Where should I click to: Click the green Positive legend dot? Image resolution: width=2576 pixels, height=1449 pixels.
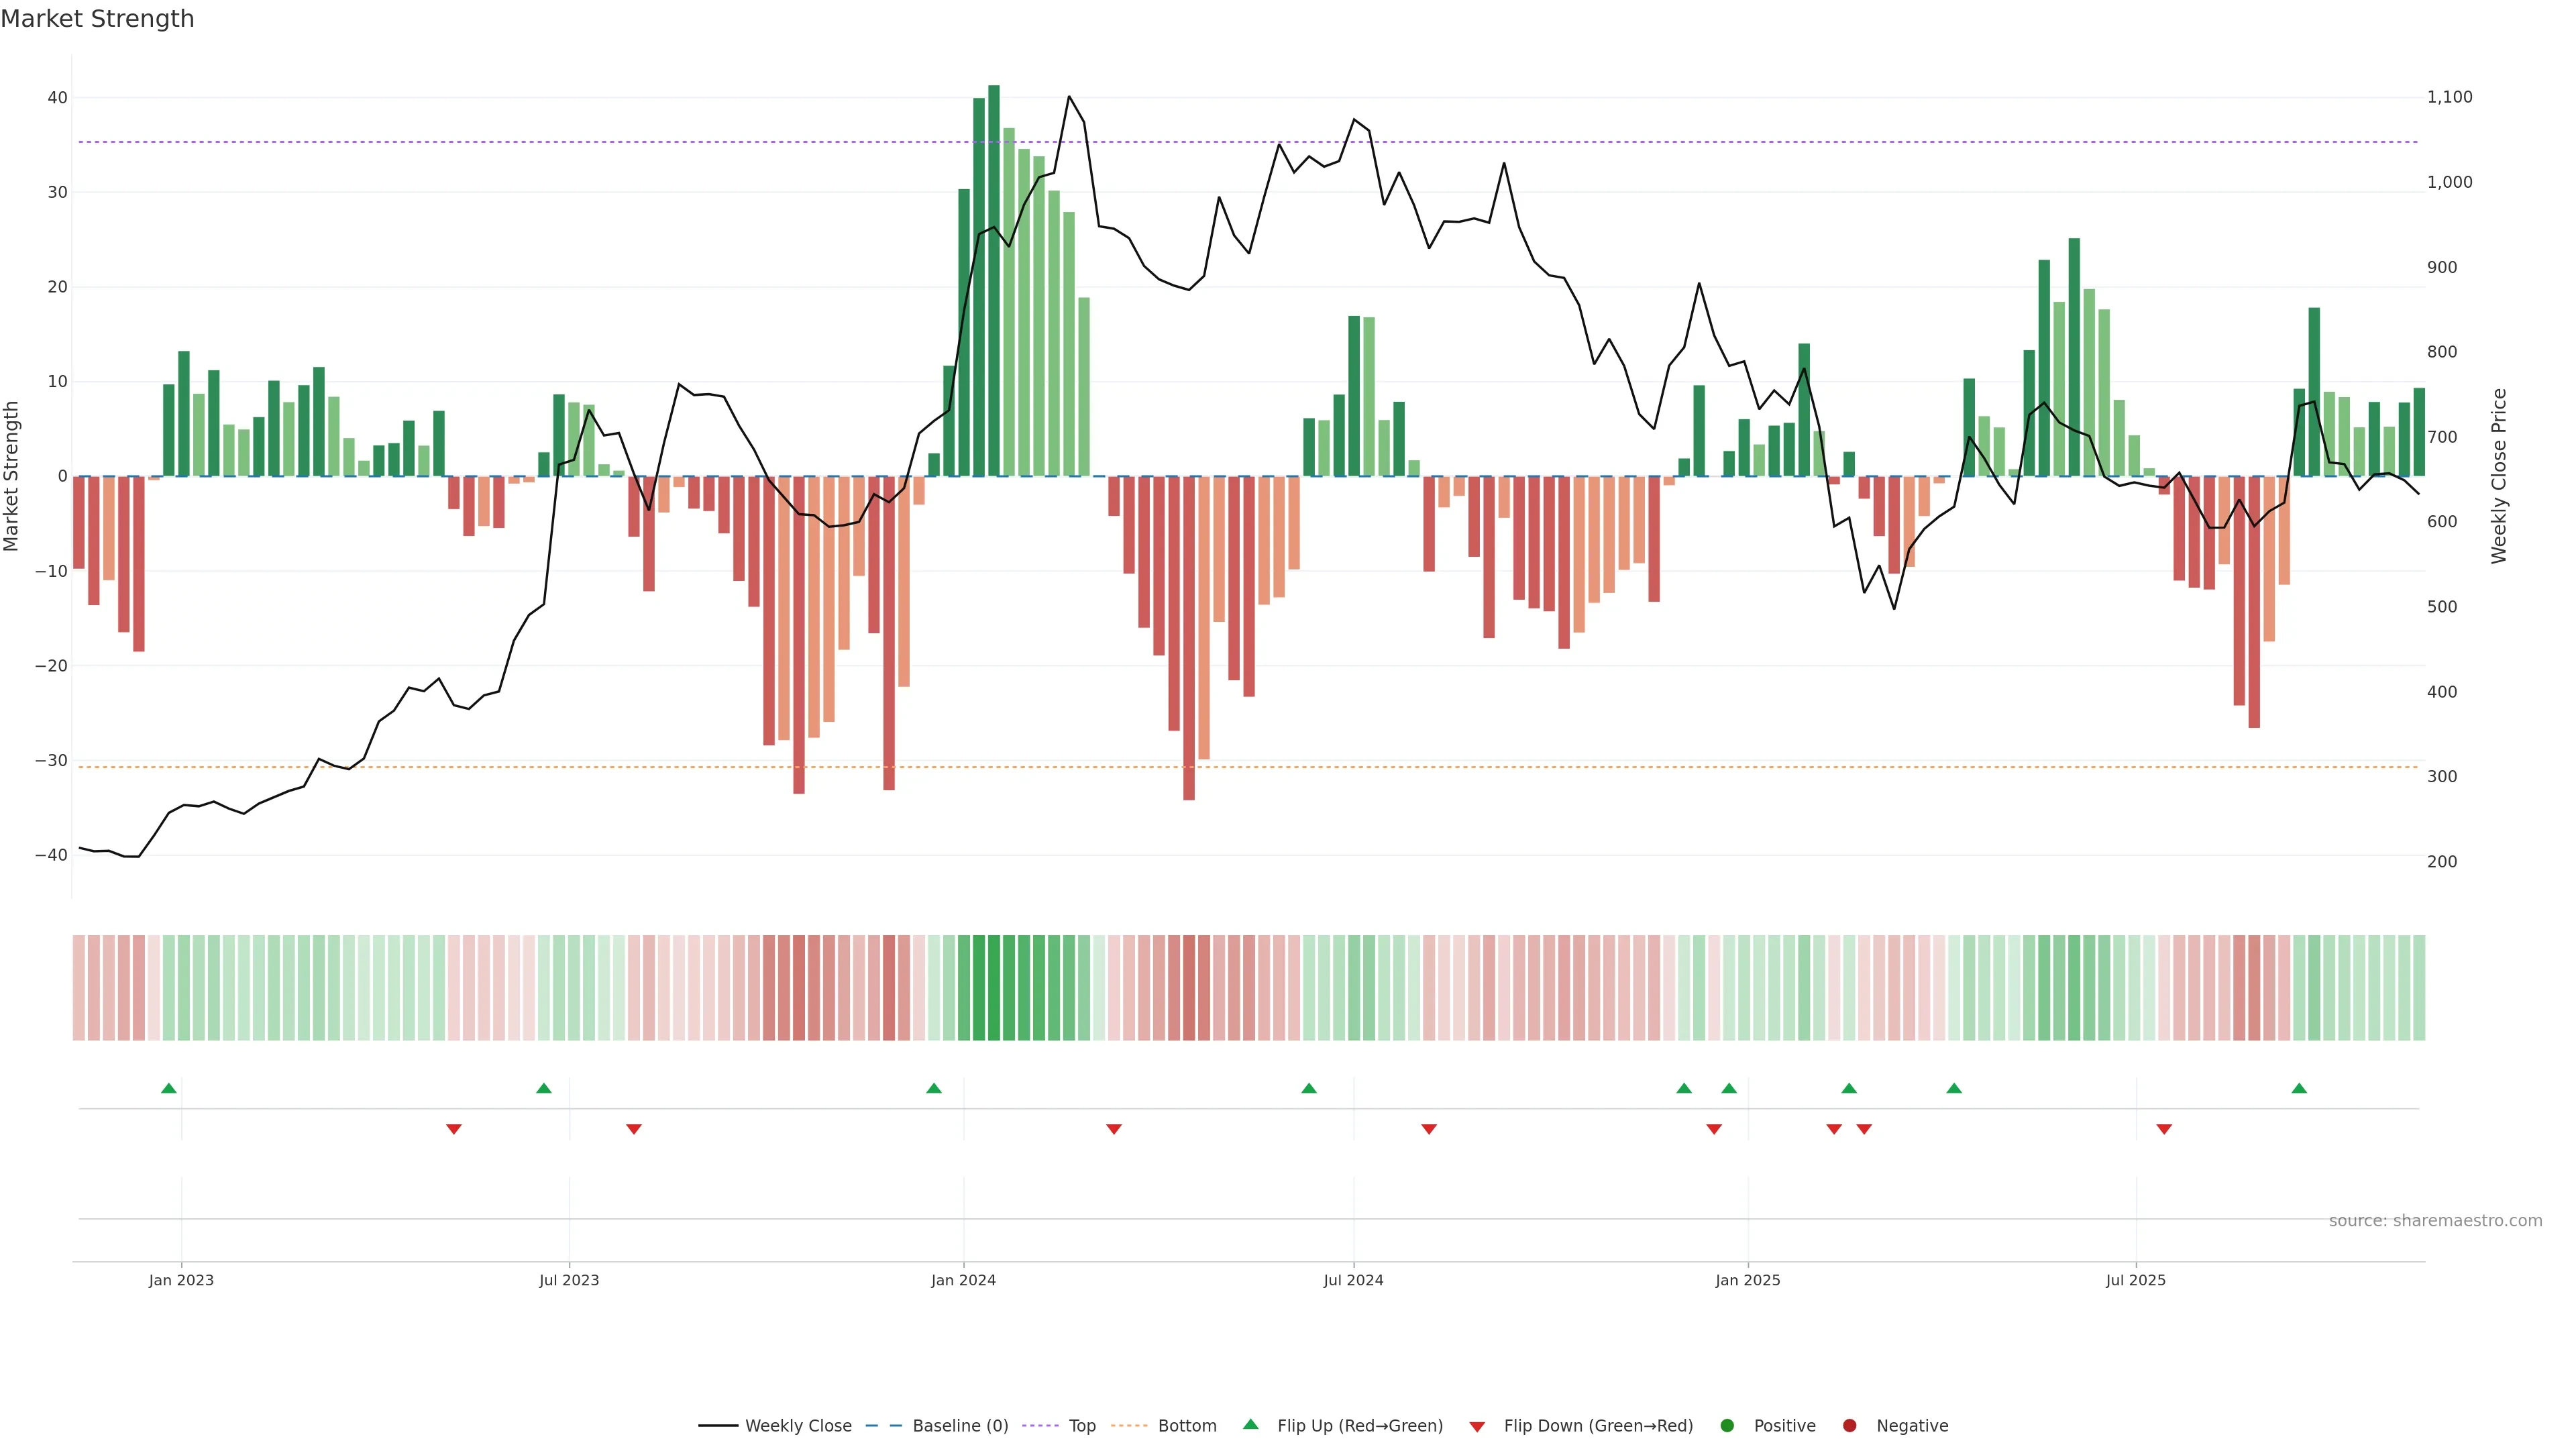click(1727, 1426)
